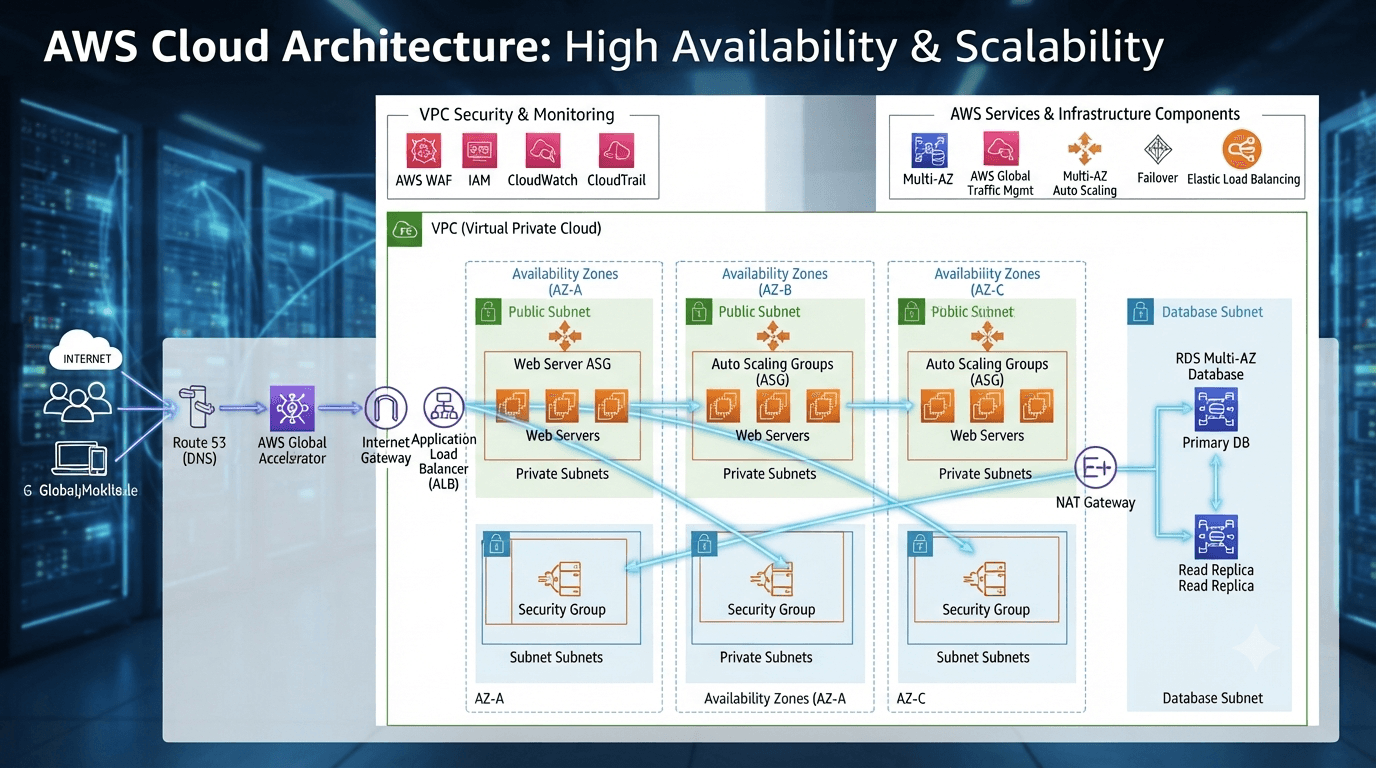Select the "Primary DB" label
The height and width of the screenshot is (768, 1376).
pyautogui.click(x=1216, y=442)
